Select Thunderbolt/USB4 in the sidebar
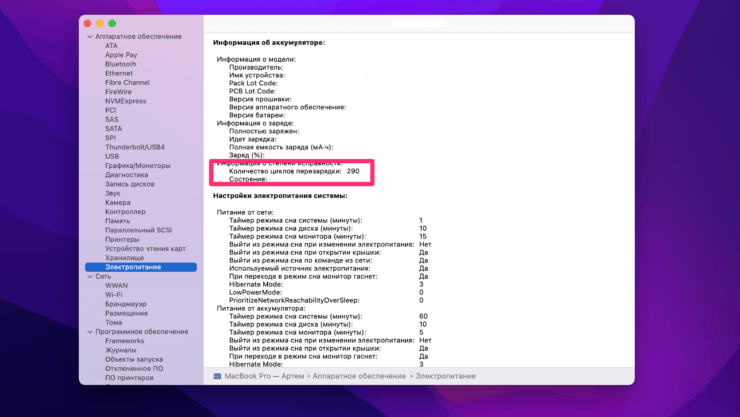Screen dimensions: 740x417 coord(137,146)
